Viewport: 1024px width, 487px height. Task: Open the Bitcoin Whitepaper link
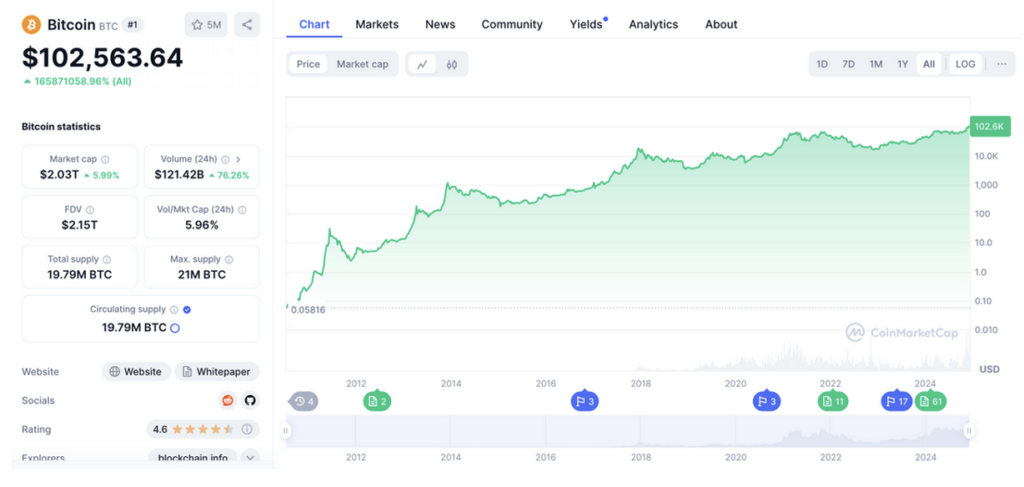[217, 372]
